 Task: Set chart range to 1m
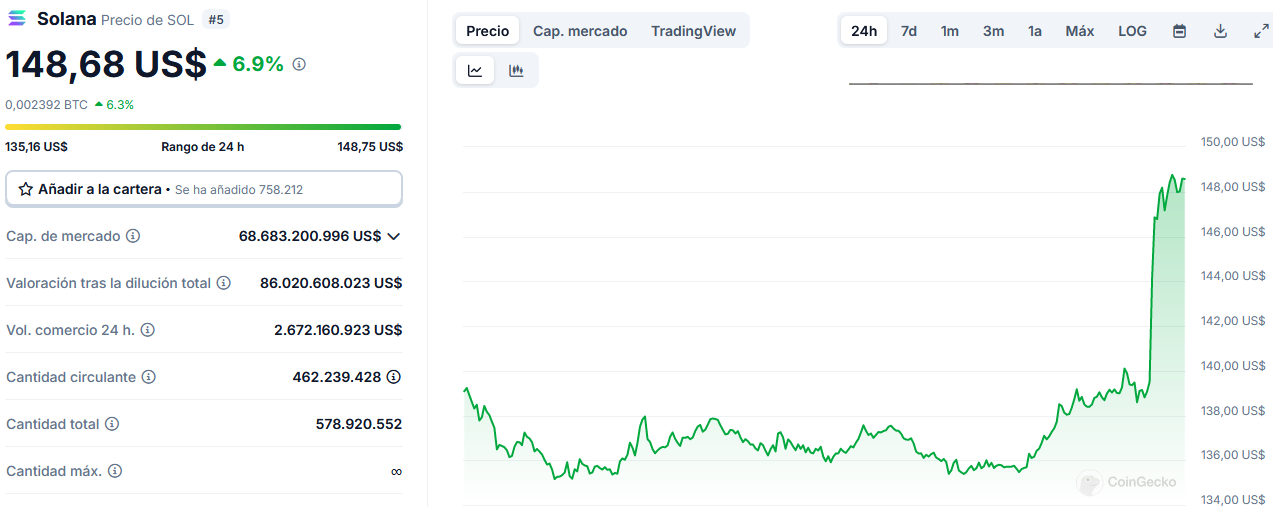(x=950, y=31)
